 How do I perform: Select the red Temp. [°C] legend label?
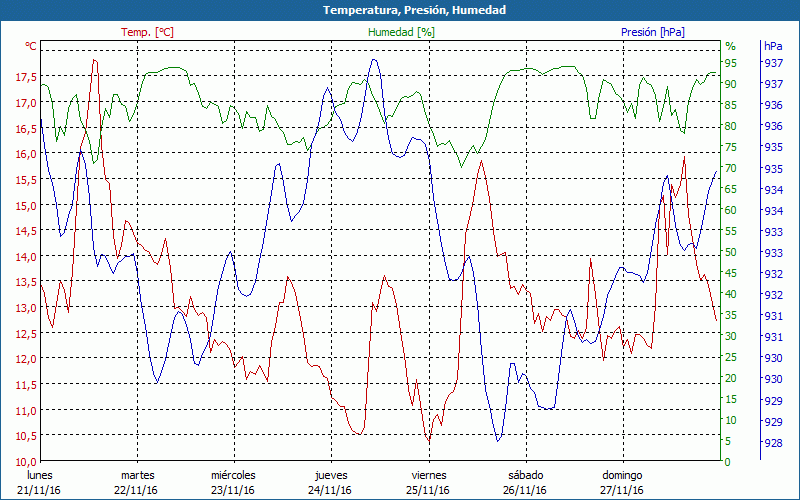pos(147,32)
